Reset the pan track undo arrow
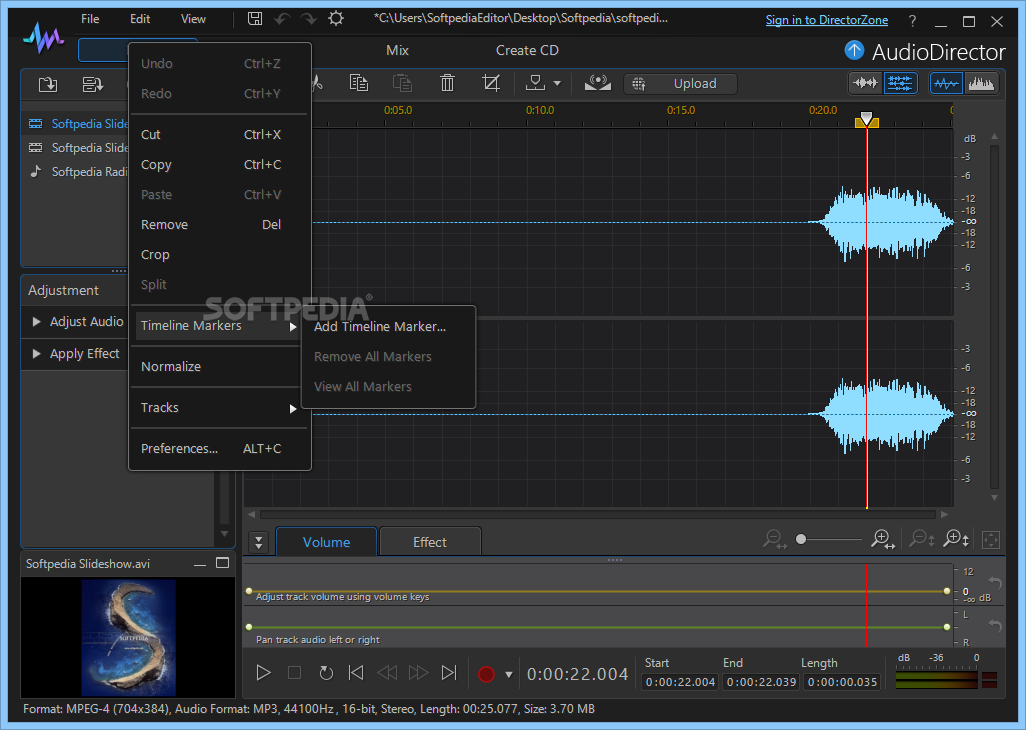The width and height of the screenshot is (1026, 730). click(x=995, y=626)
